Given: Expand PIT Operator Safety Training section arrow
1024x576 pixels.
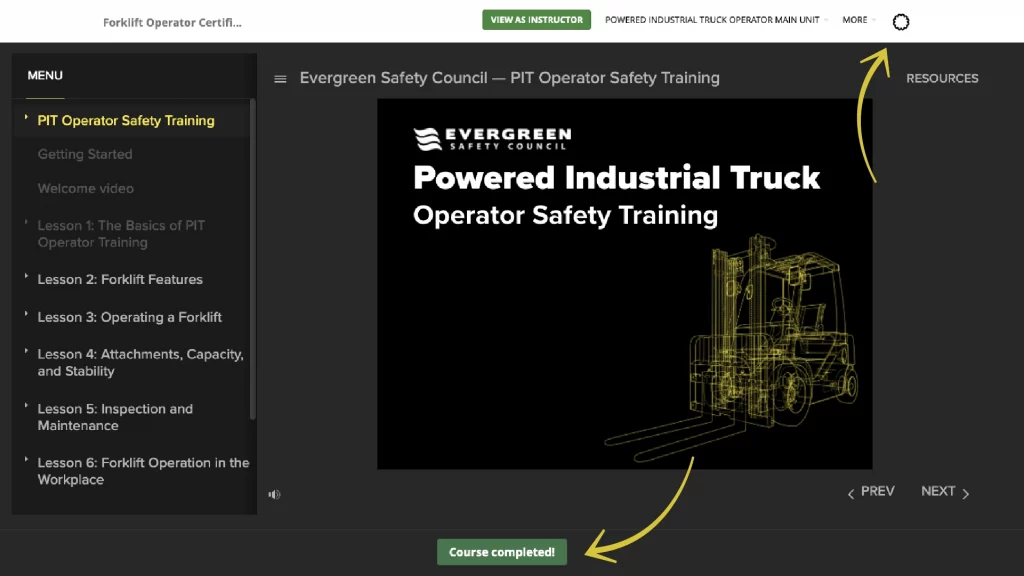Looking at the screenshot, I should (26, 118).
